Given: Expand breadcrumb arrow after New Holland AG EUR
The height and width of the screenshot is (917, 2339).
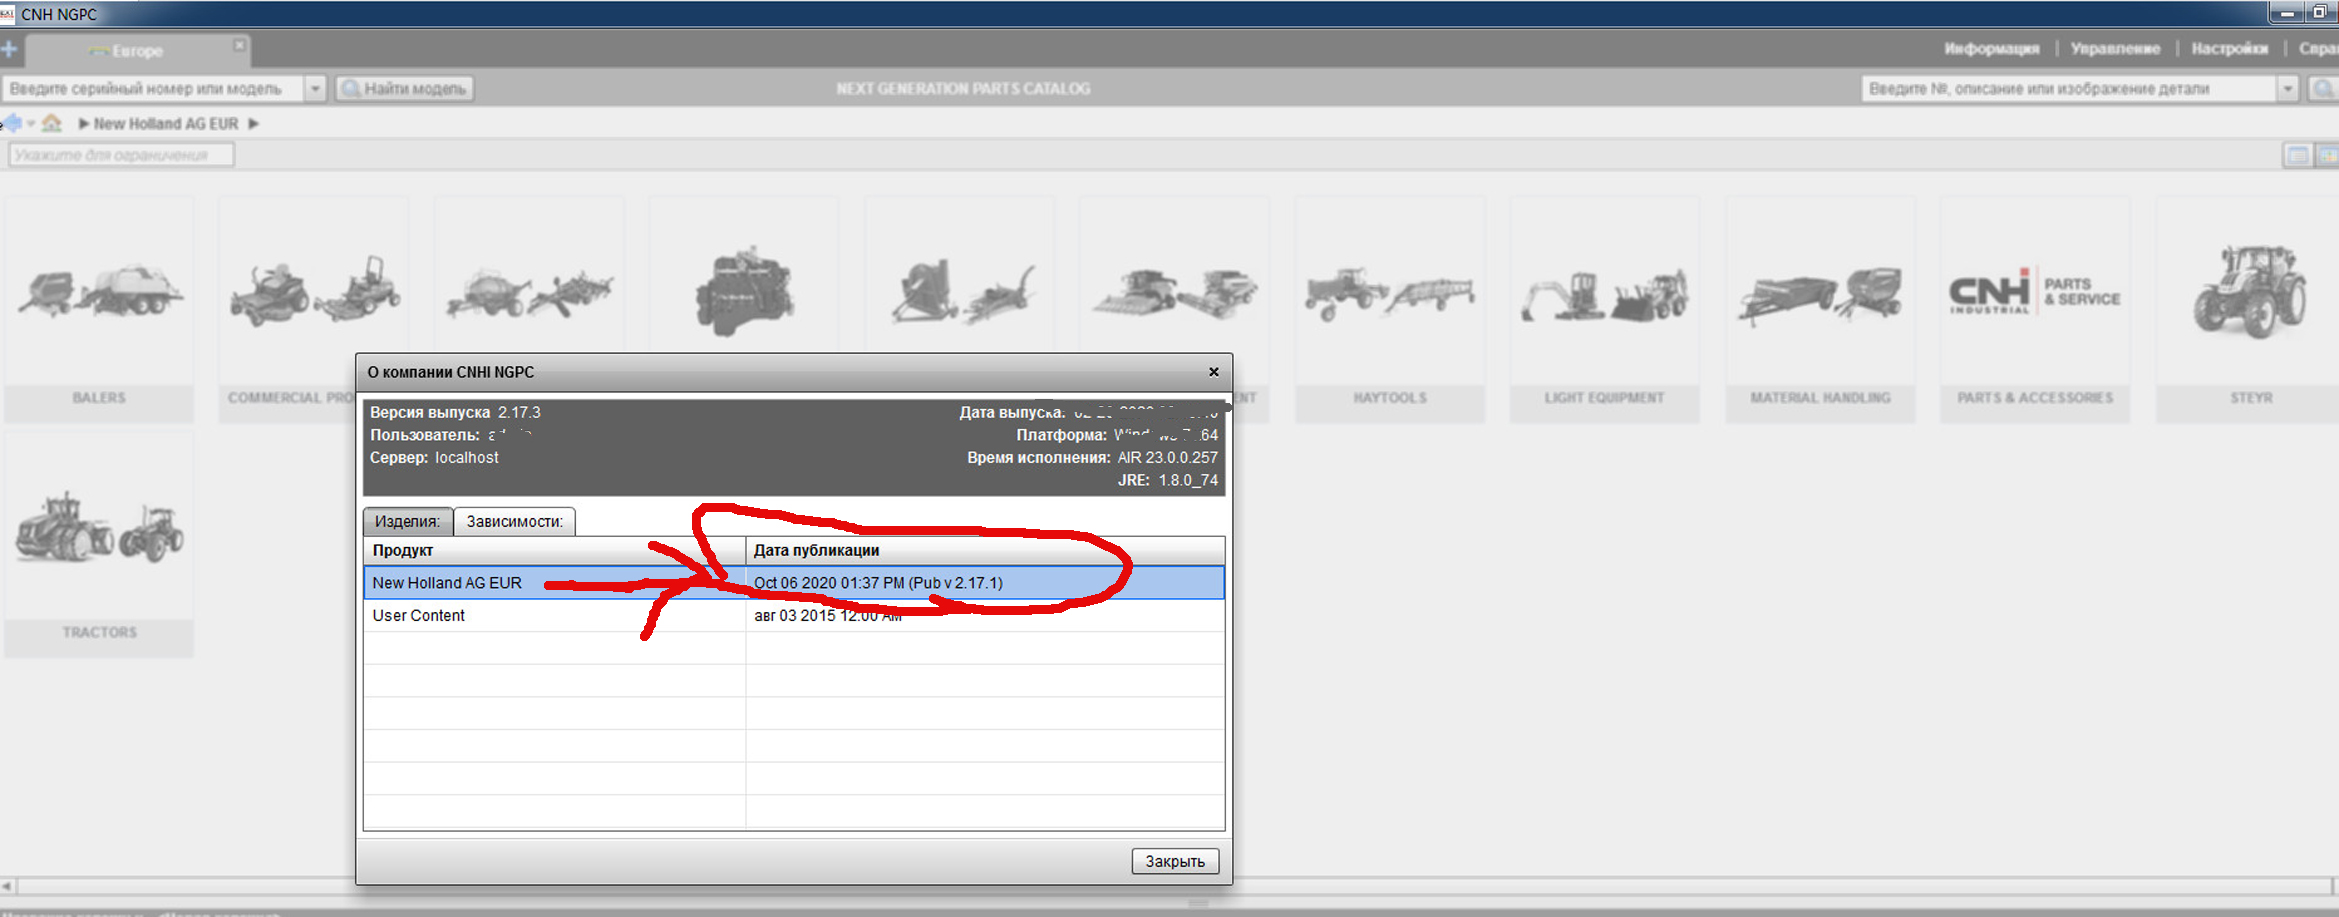Looking at the screenshot, I should [x=254, y=124].
